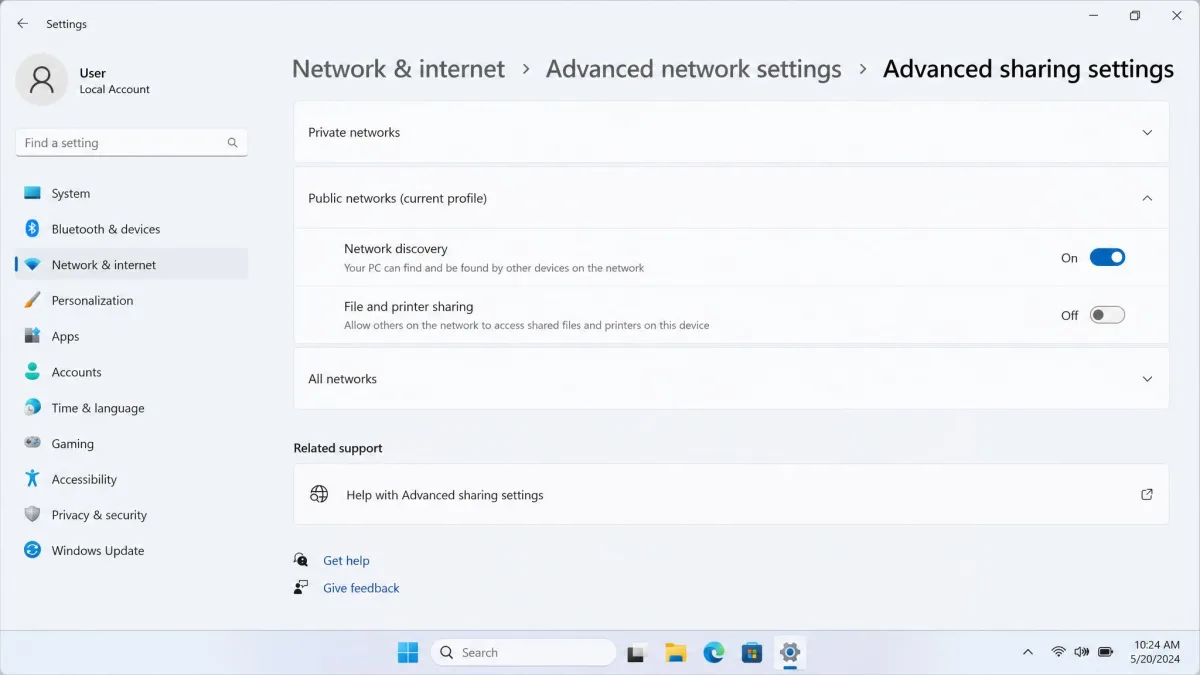Image resolution: width=1200 pixels, height=675 pixels.
Task: Select Personalization in sidebar
Action: (132, 300)
